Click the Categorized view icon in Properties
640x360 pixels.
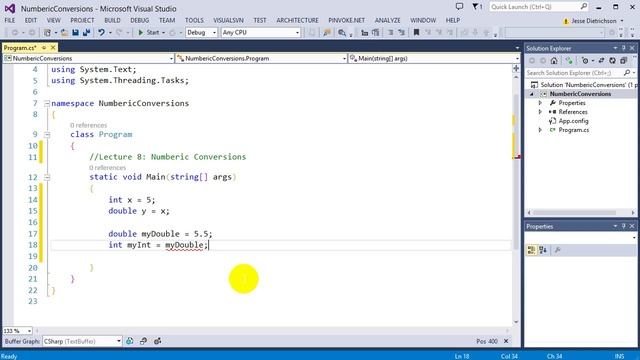(531, 250)
